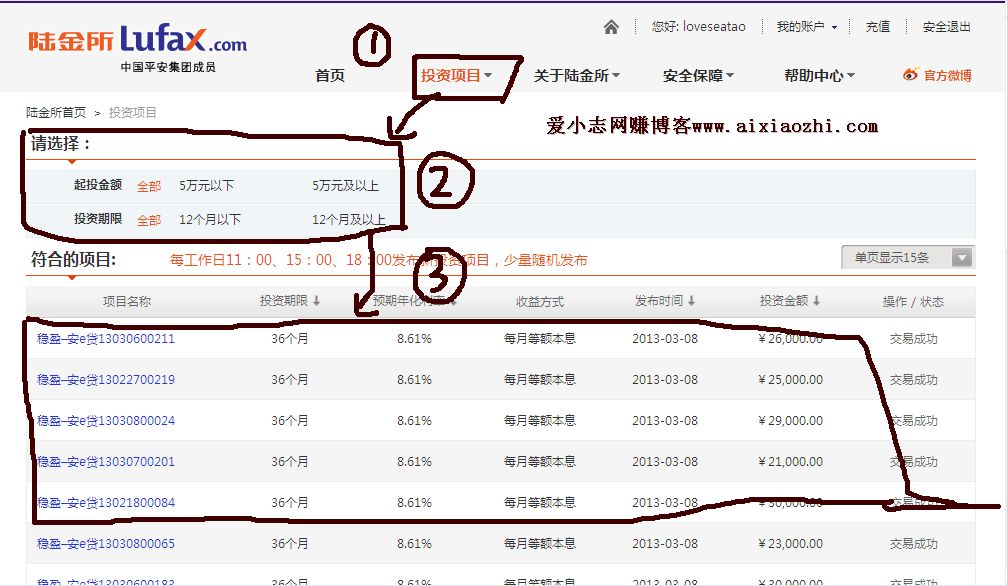Viewport: 1007px width, 586px height.
Task: Open the 单页显示15条 page-size dropdown
Action: coord(908,258)
